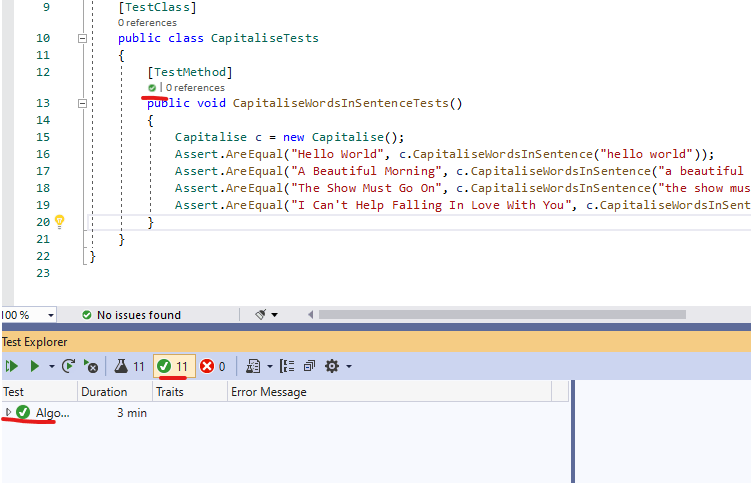
Task: Click the Error Message column header
Action: click(x=269, y=392)
